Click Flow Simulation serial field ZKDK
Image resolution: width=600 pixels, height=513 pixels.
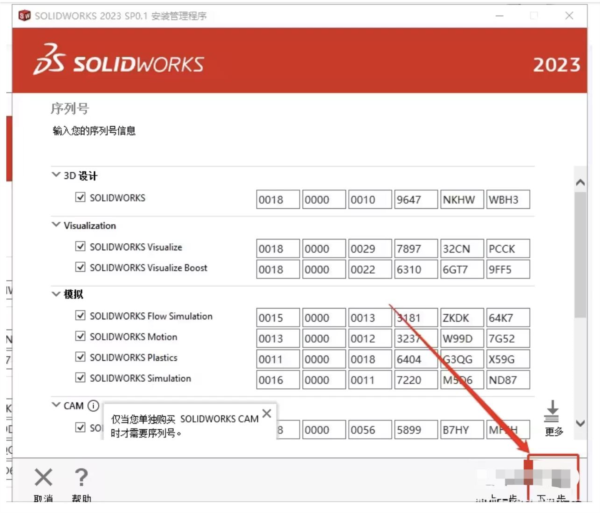pos(462,318)
